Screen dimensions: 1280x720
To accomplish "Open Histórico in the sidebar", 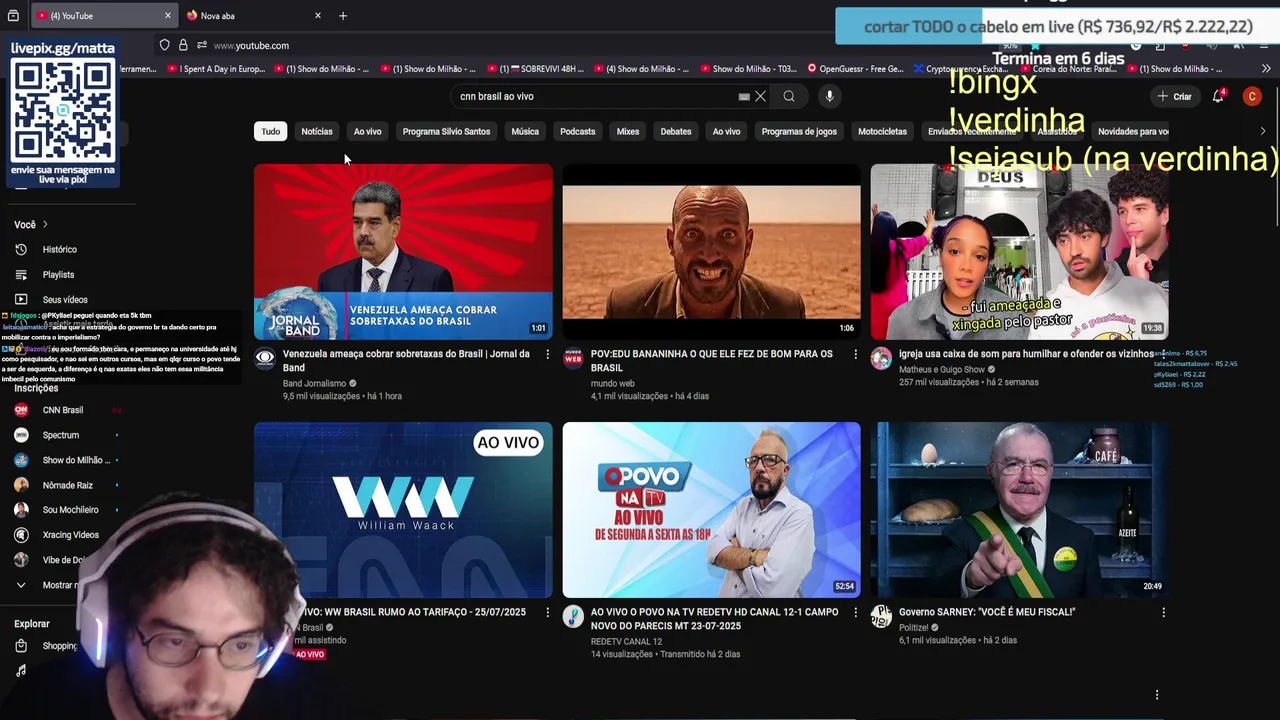I will coord(60,249).
